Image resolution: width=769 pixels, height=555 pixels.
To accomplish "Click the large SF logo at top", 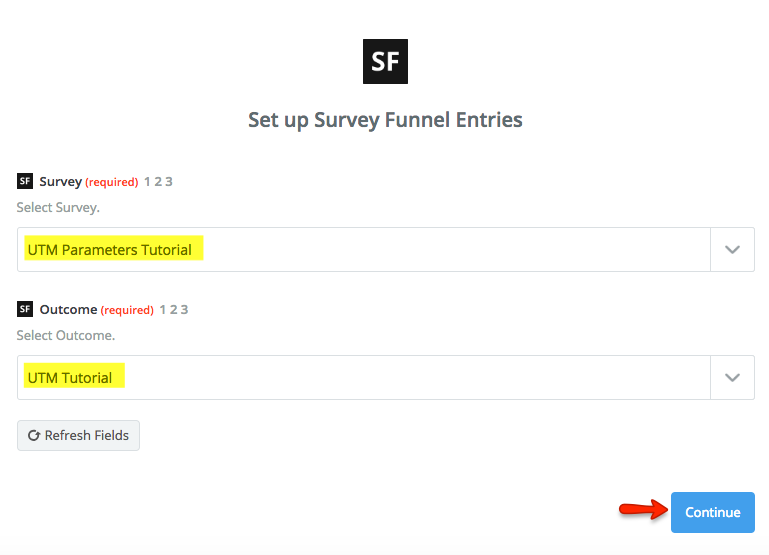I will 385,62.
